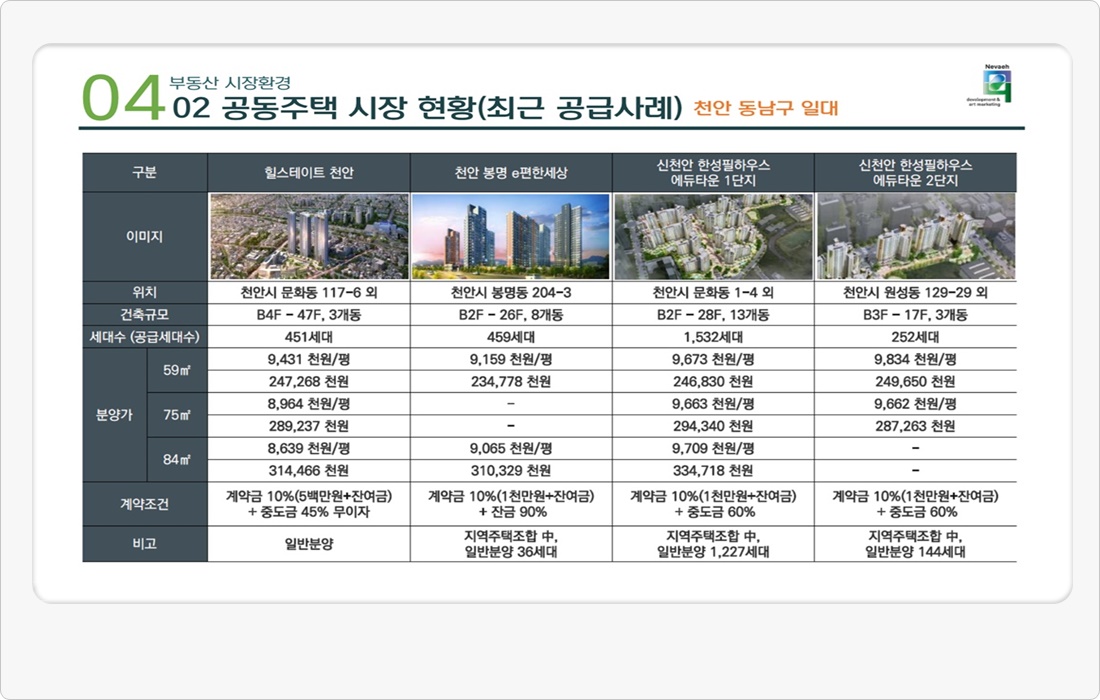Click the 건축규모 row label
Screen dimensions: 1100x700
point(145,315)
